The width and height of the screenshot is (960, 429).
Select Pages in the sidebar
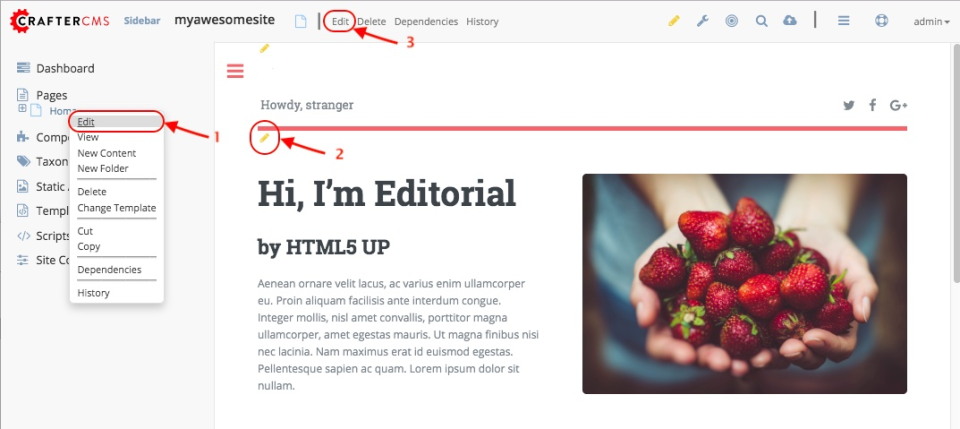pos(51,95)
